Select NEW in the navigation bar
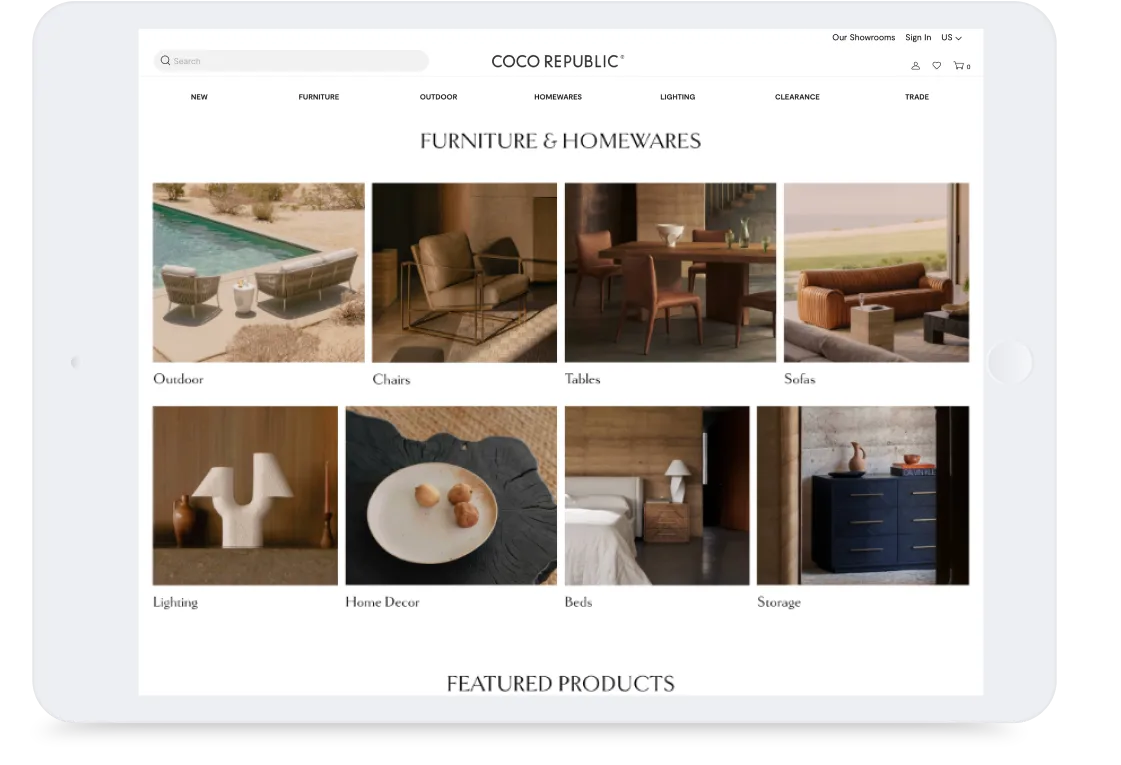The height and width of the screenshot is (765, 1121). 199,97
